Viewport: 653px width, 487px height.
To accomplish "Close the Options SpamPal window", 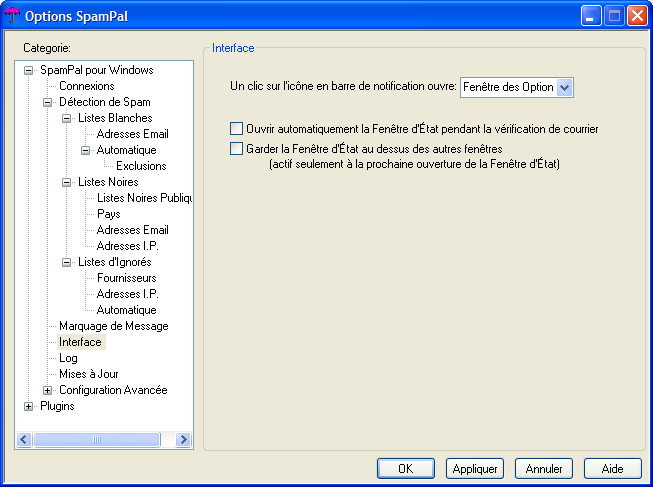I will 638,16.
